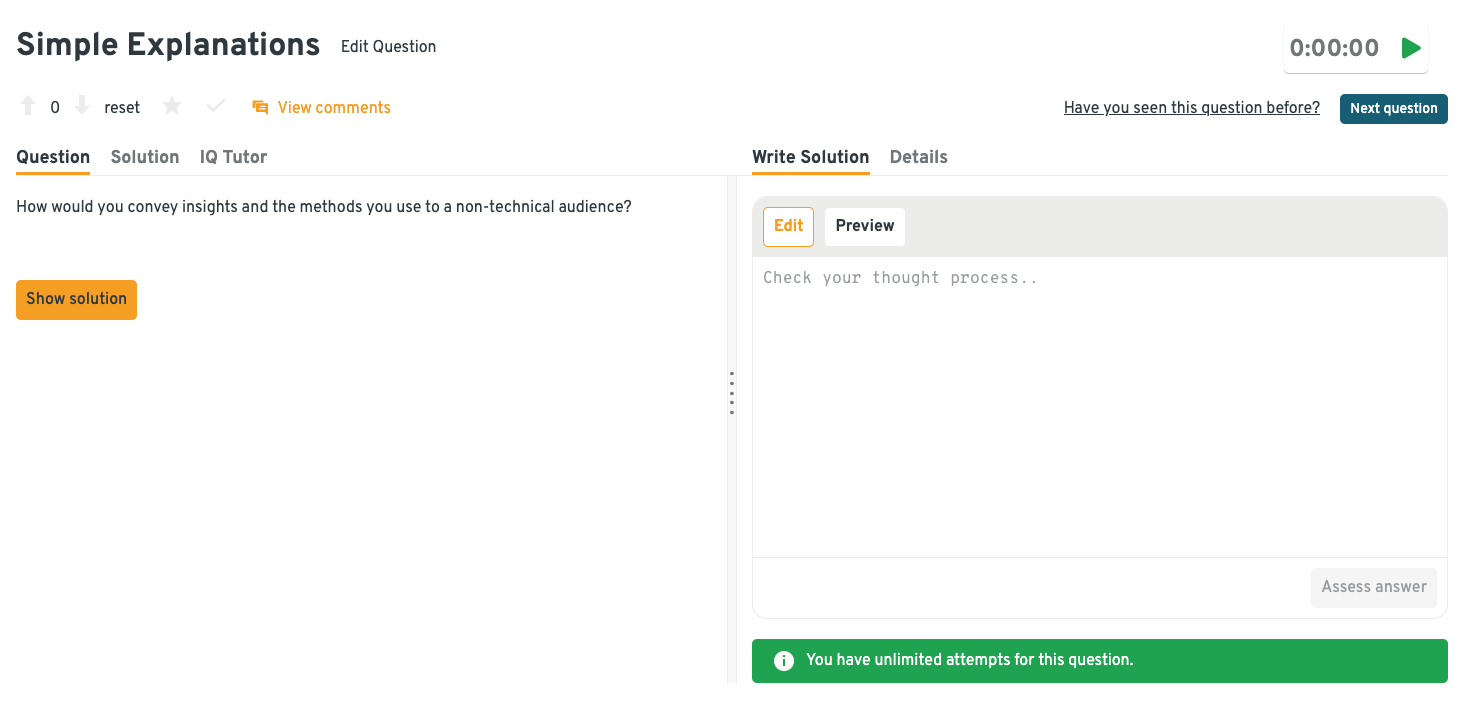The height and width of the screenshot is (703, 1472).
Task: Reset the vote count
Action: coord(122,107)
